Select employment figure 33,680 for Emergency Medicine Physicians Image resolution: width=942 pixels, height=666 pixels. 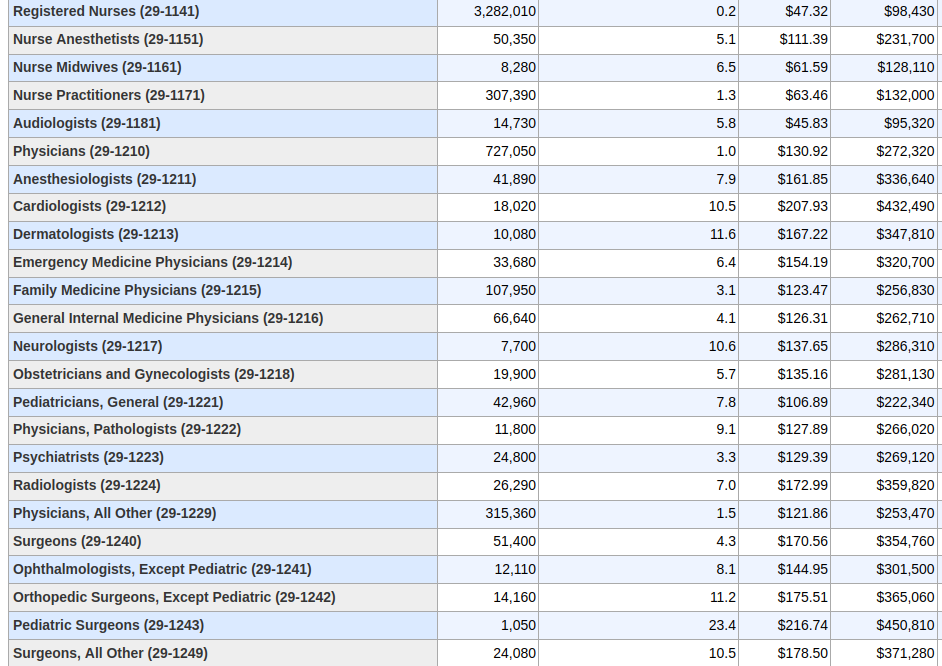tap(514, 262)
